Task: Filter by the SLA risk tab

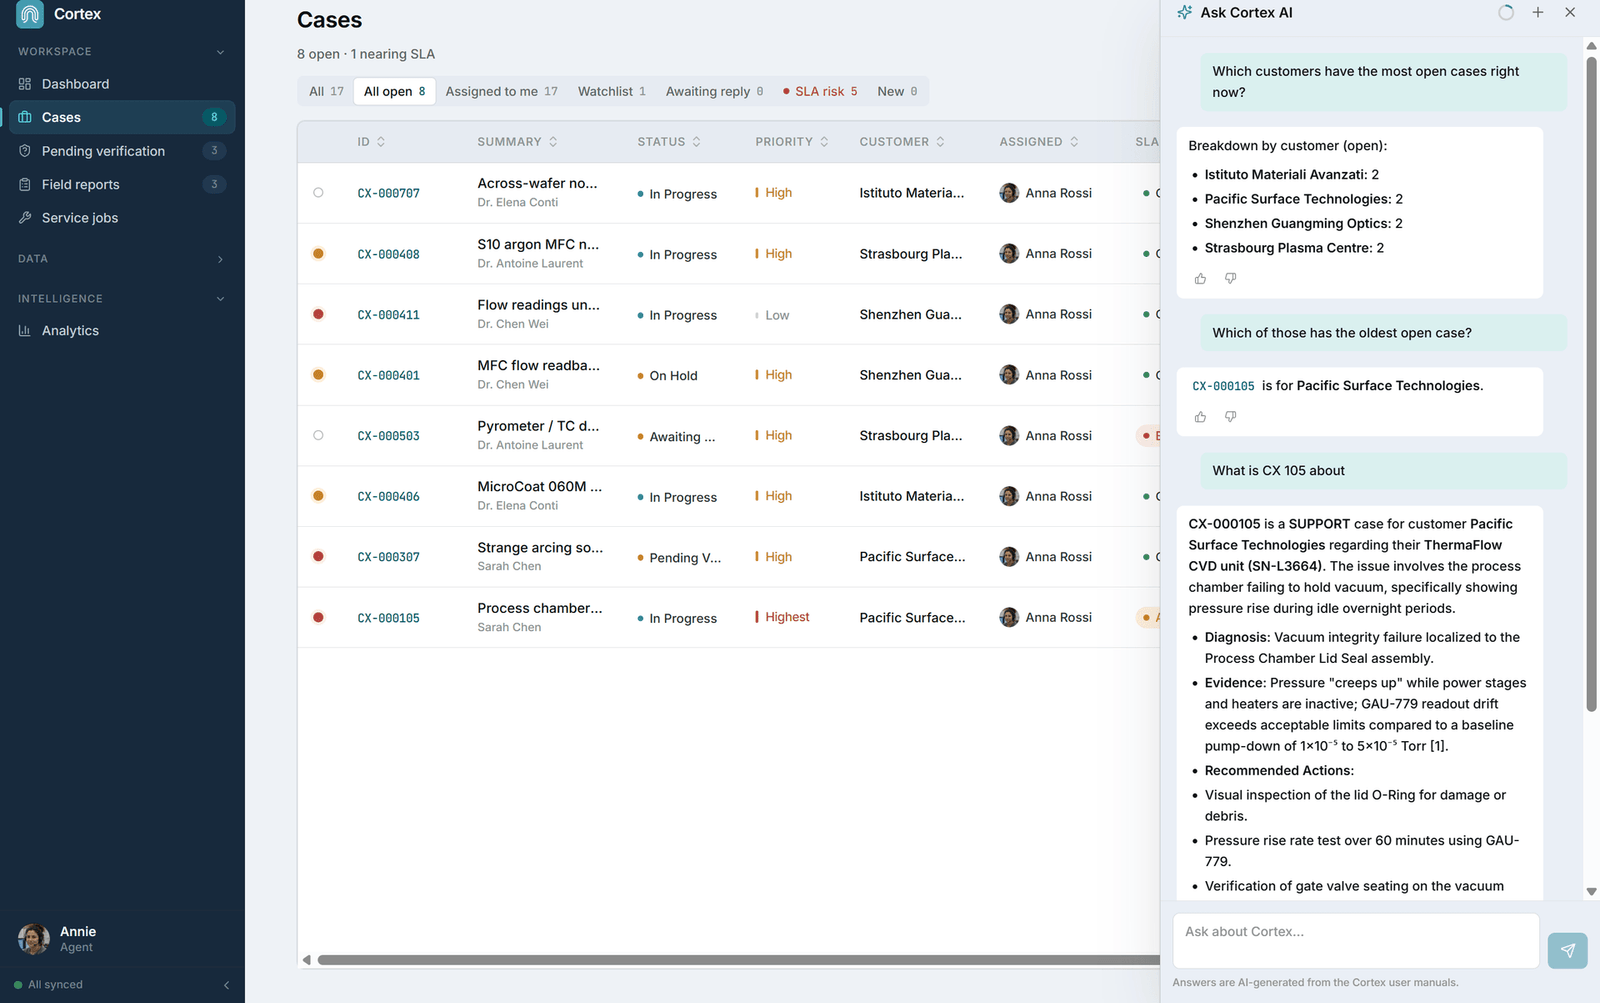Action: pos(820,91)
